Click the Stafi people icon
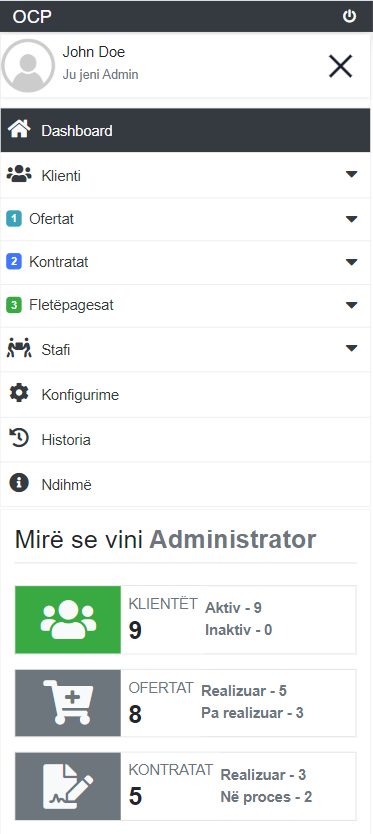The image size is (373, 834). tap(19, 348)
